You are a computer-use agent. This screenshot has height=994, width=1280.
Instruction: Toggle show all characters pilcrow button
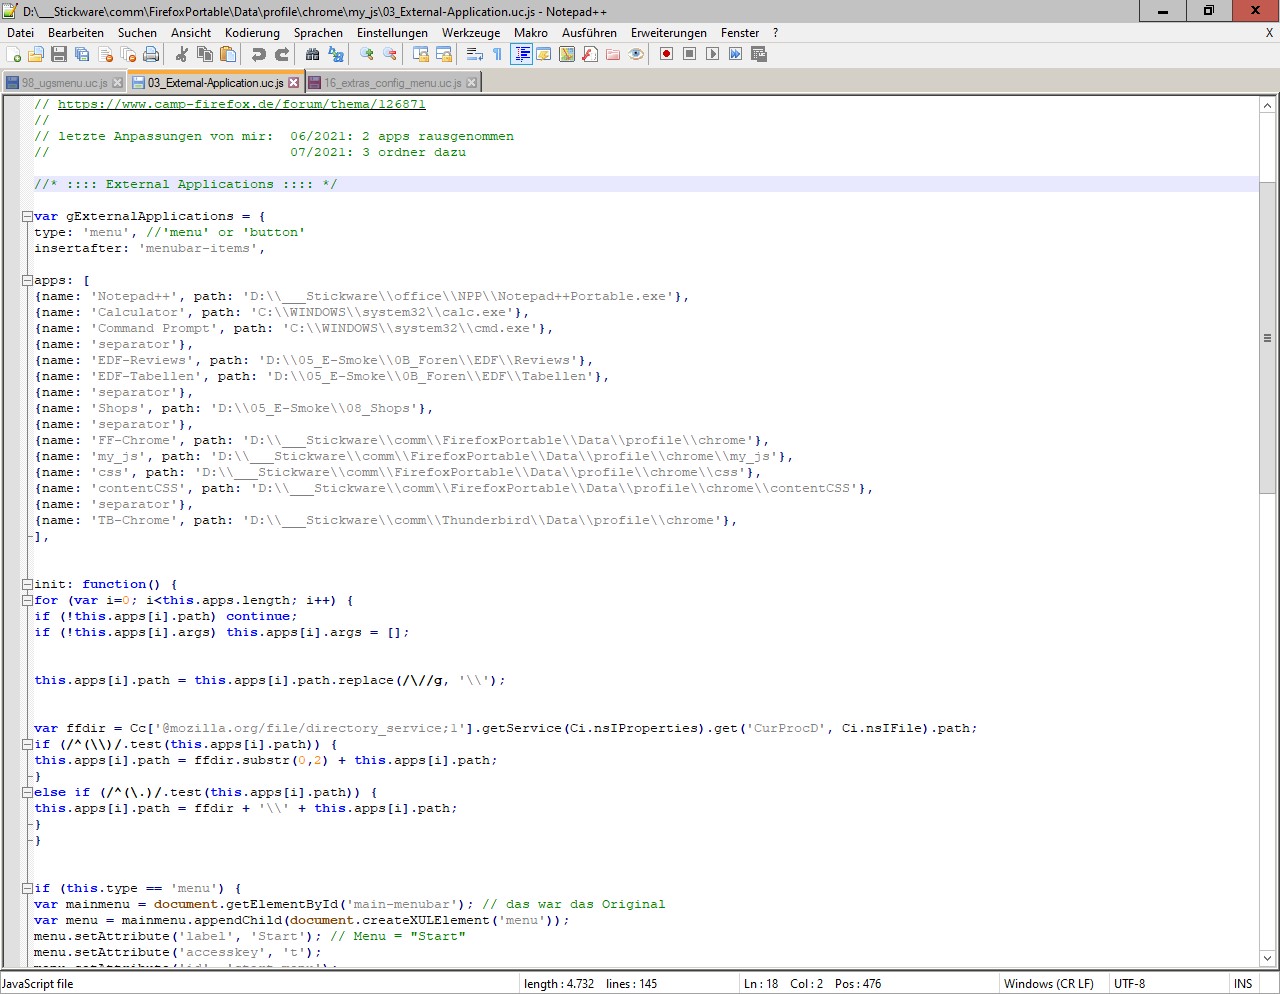tap(497, 54)
